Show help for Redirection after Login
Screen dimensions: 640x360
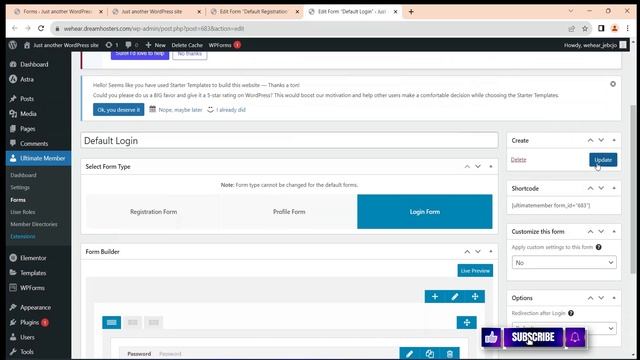pyautogui.click(x=571, y=313)
